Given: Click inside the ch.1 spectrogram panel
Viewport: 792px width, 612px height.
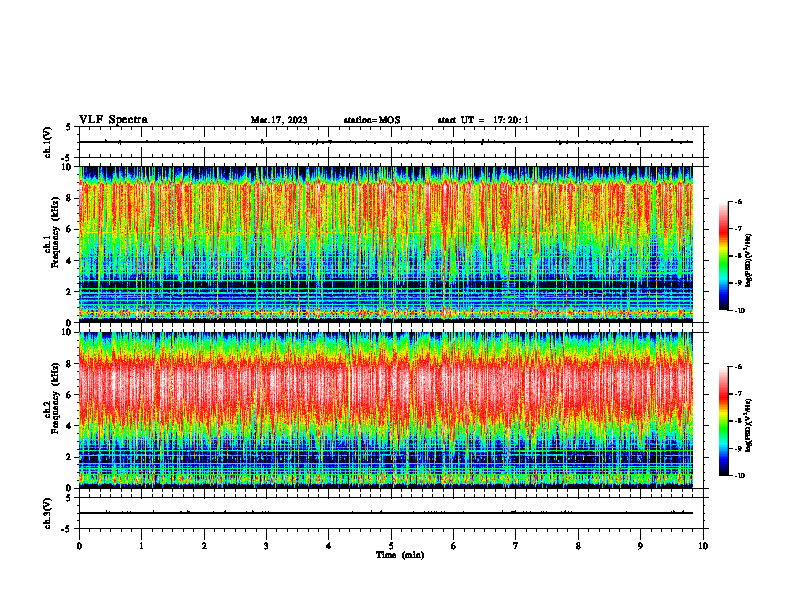Looking at the screenshot, I should 386,244.
